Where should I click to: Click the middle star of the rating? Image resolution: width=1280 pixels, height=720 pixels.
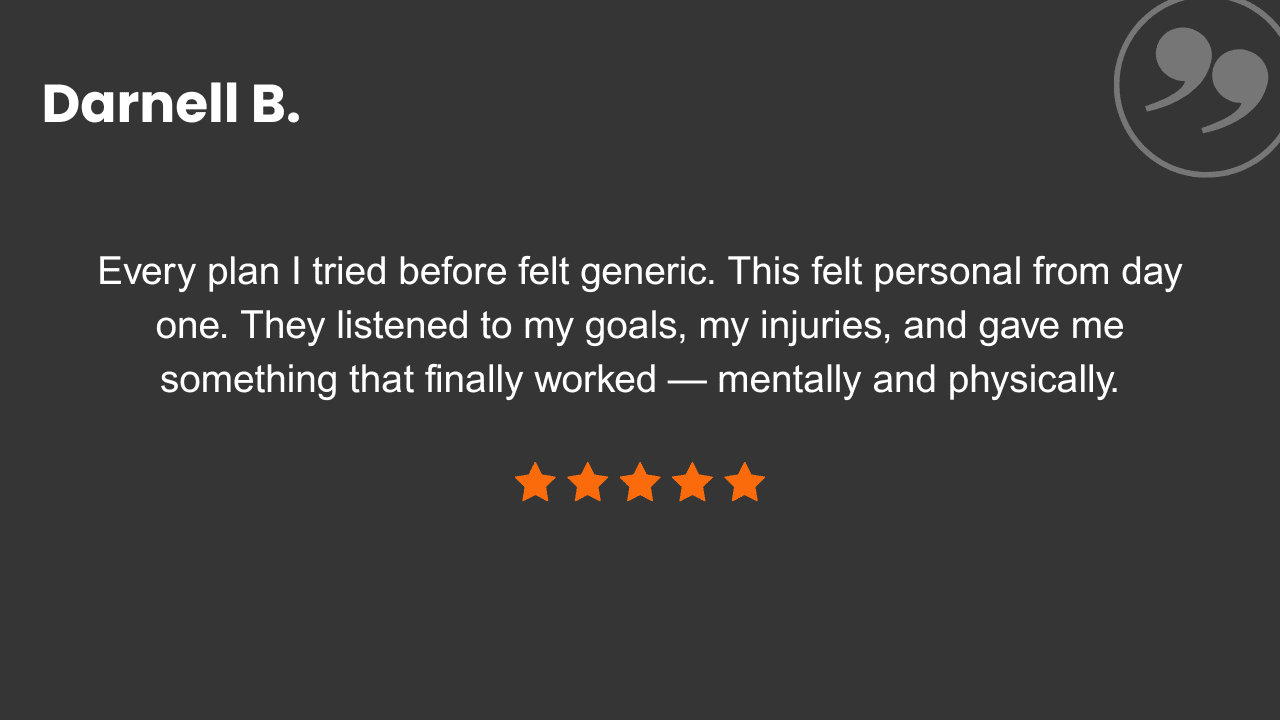(x=640, y=482)
